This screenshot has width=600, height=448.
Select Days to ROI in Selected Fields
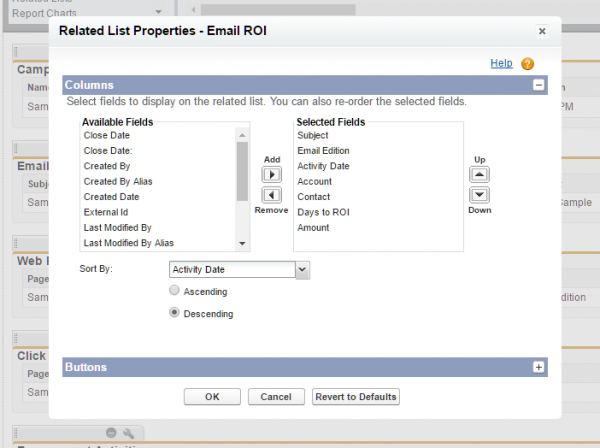(321, 213)
